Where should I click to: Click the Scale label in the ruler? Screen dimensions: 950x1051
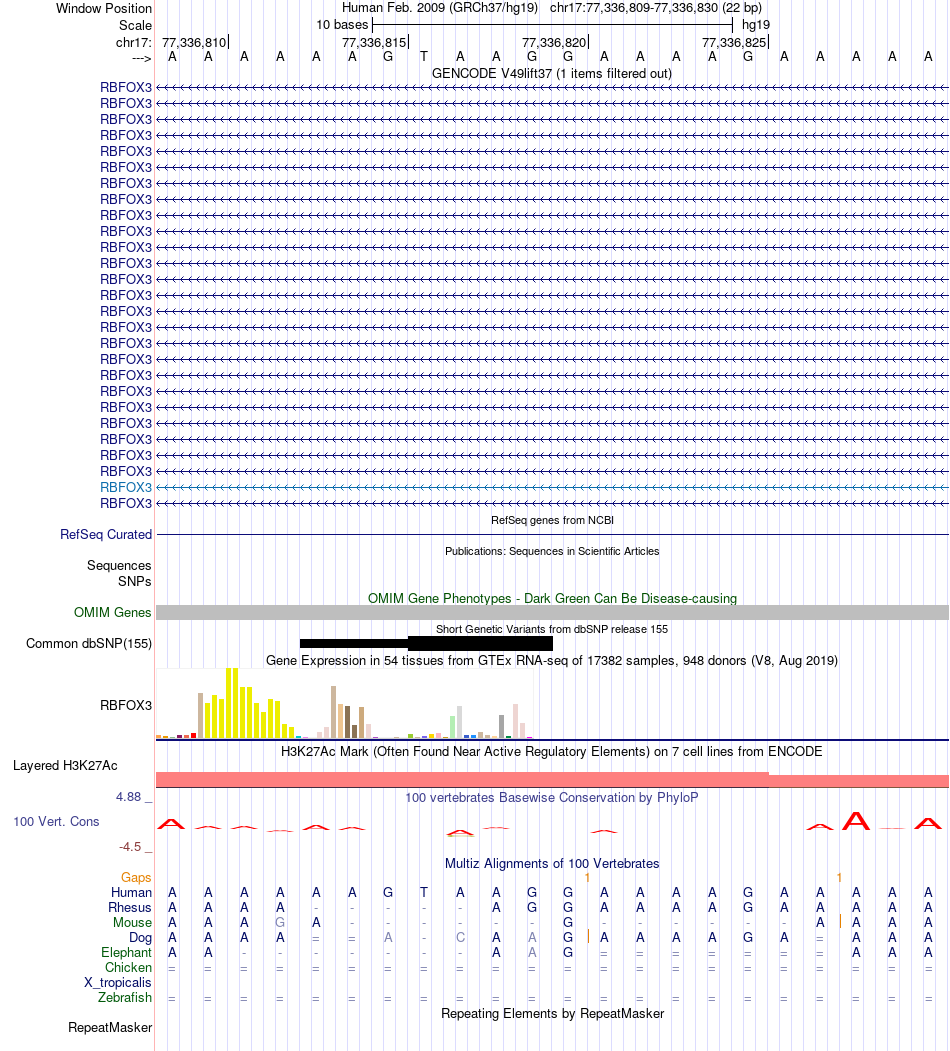tap(135, 25)
